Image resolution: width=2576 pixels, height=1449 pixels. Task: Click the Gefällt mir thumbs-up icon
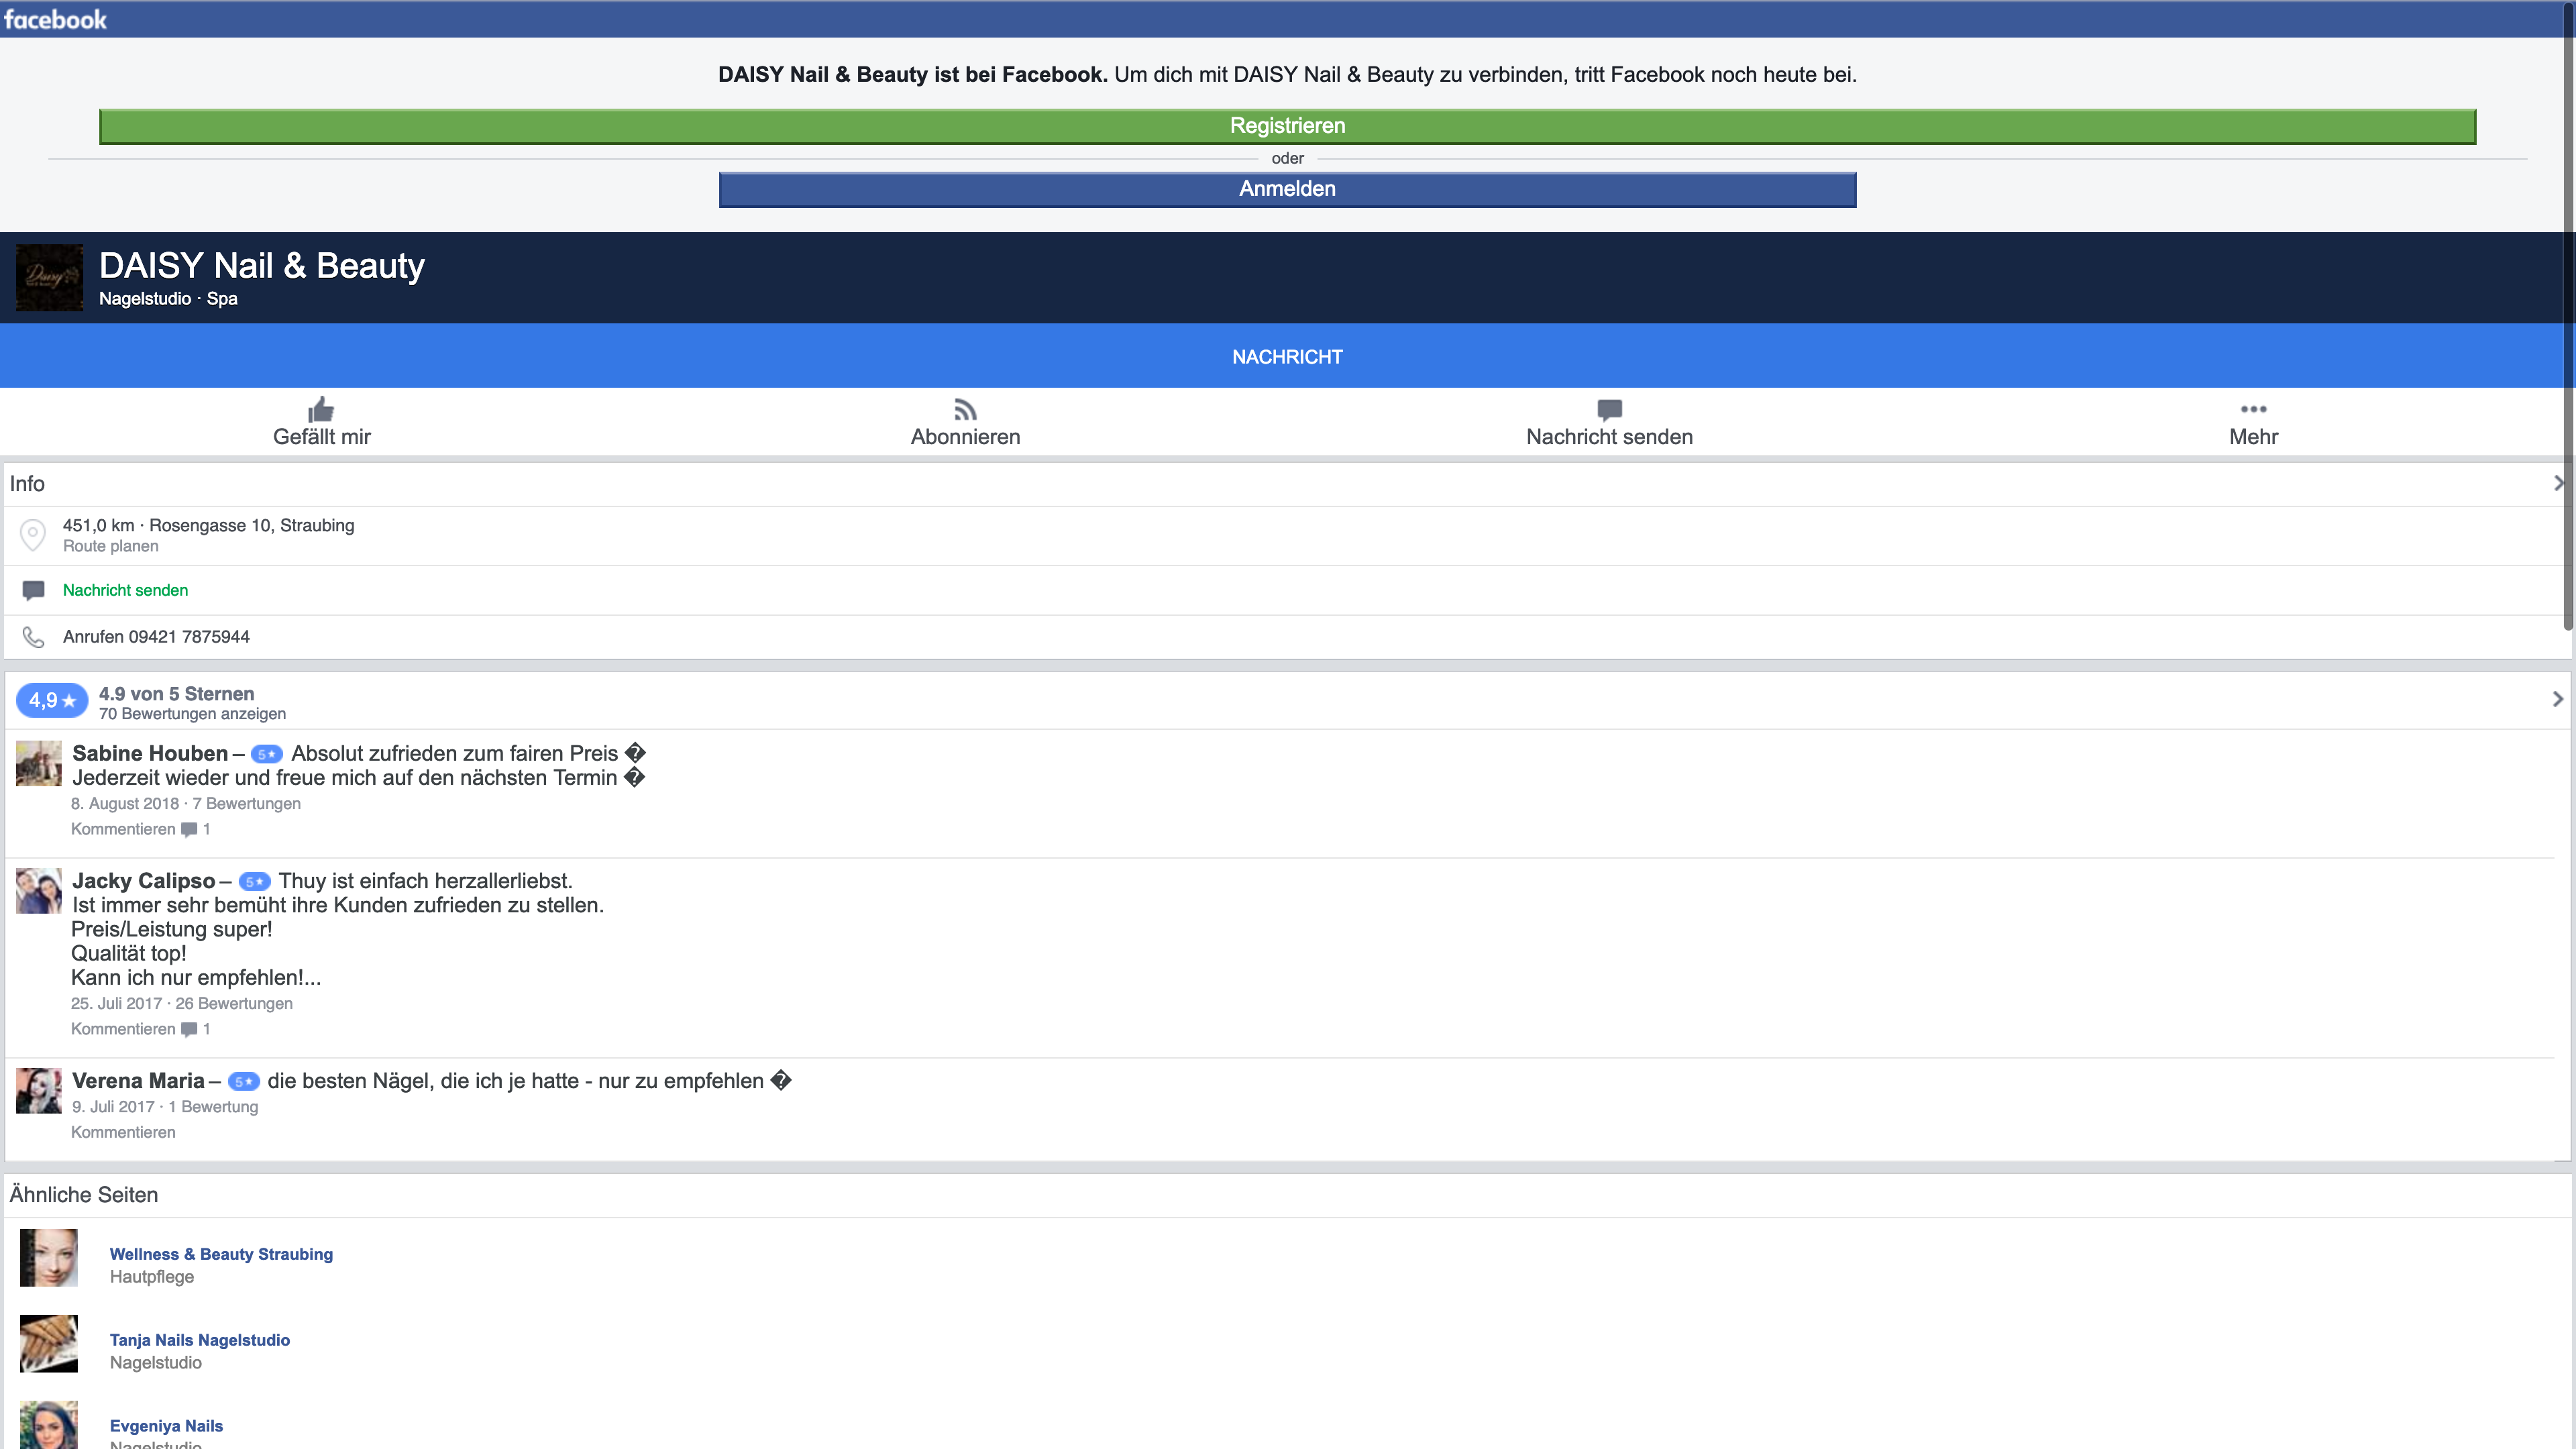[321, 410]
